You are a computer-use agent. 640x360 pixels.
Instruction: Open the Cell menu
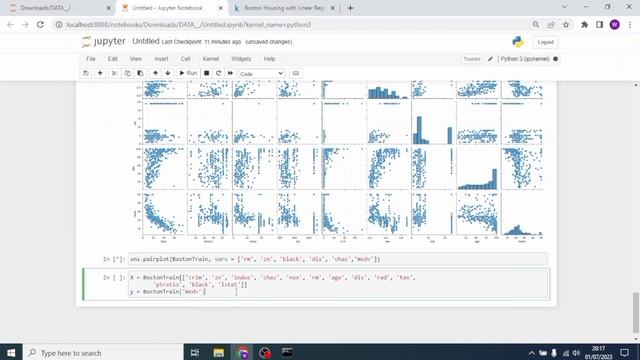[x=185, y=59]
